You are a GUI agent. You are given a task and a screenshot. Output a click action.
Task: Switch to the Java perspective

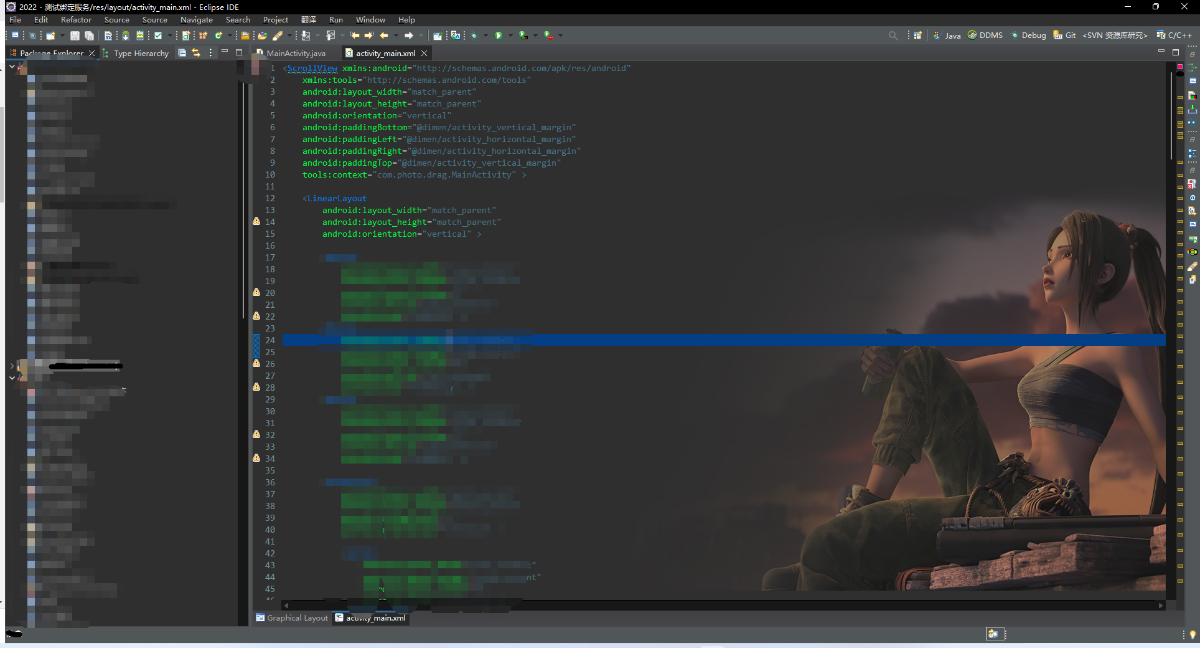(946, 35)
